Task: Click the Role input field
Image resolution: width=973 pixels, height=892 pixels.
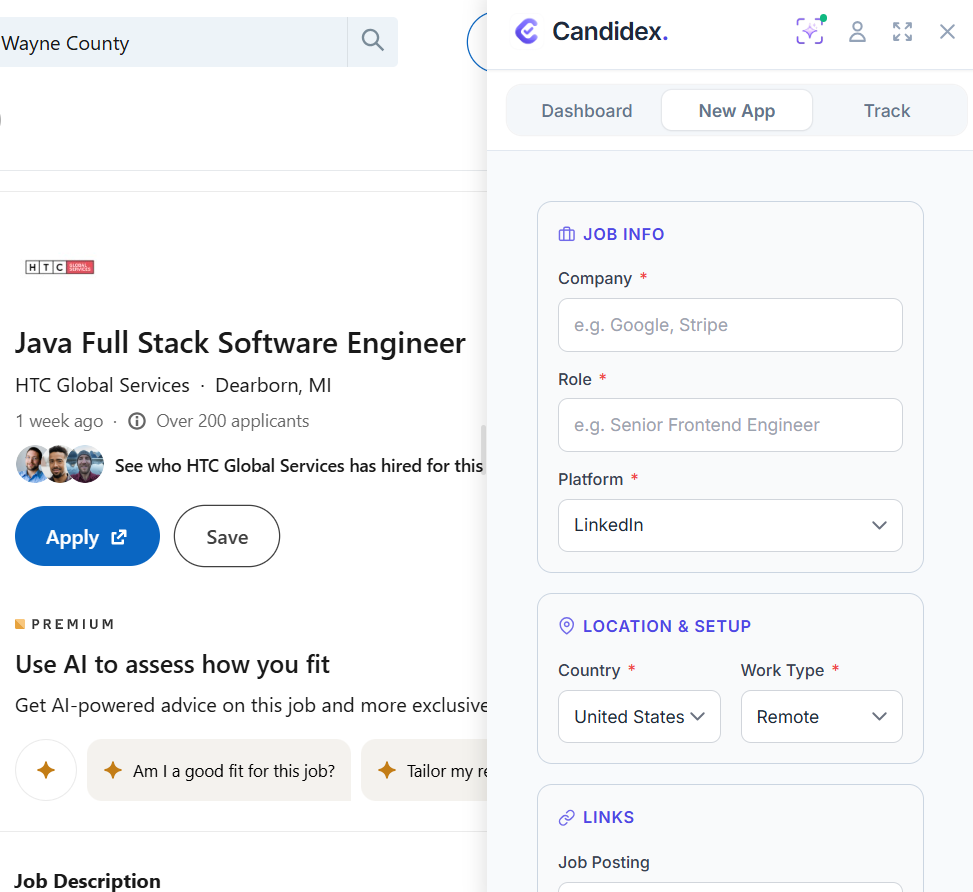Action: pos(730,425)
